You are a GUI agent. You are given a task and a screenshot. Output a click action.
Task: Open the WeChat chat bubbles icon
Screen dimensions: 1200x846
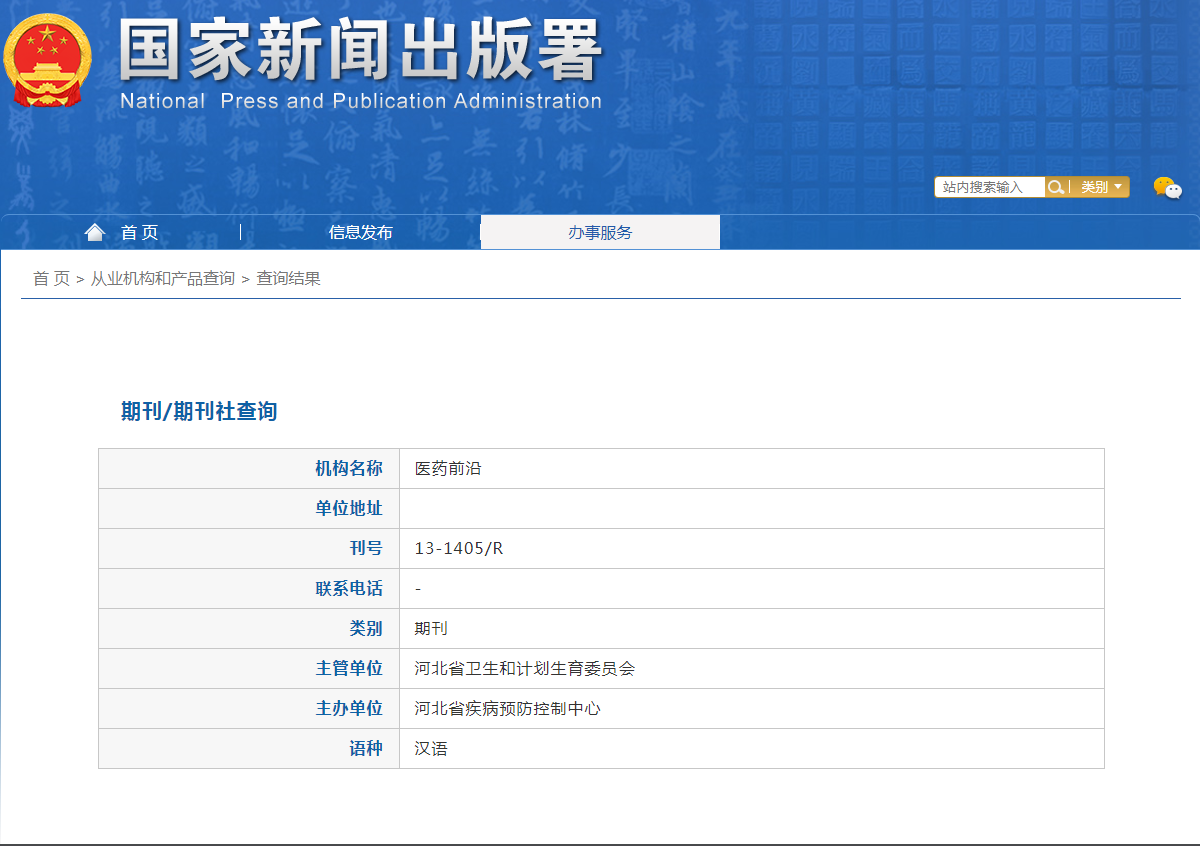coord(1166,187)
